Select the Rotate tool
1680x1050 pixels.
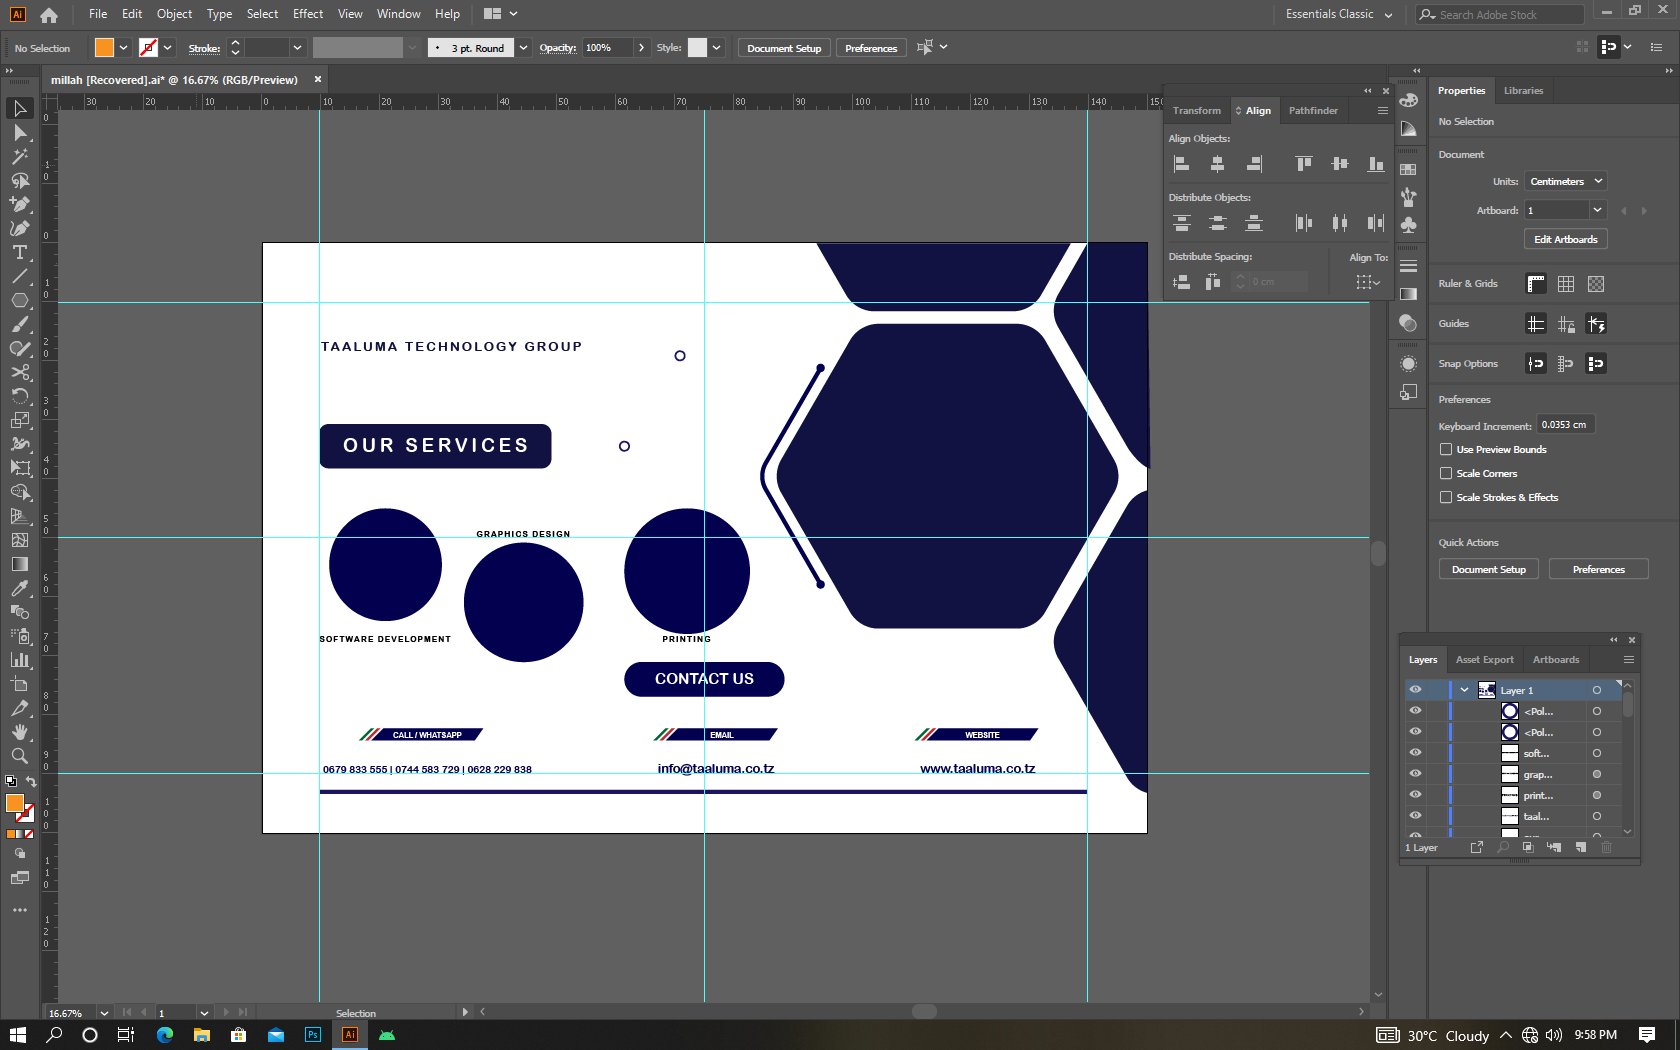[x=20, y=396]
